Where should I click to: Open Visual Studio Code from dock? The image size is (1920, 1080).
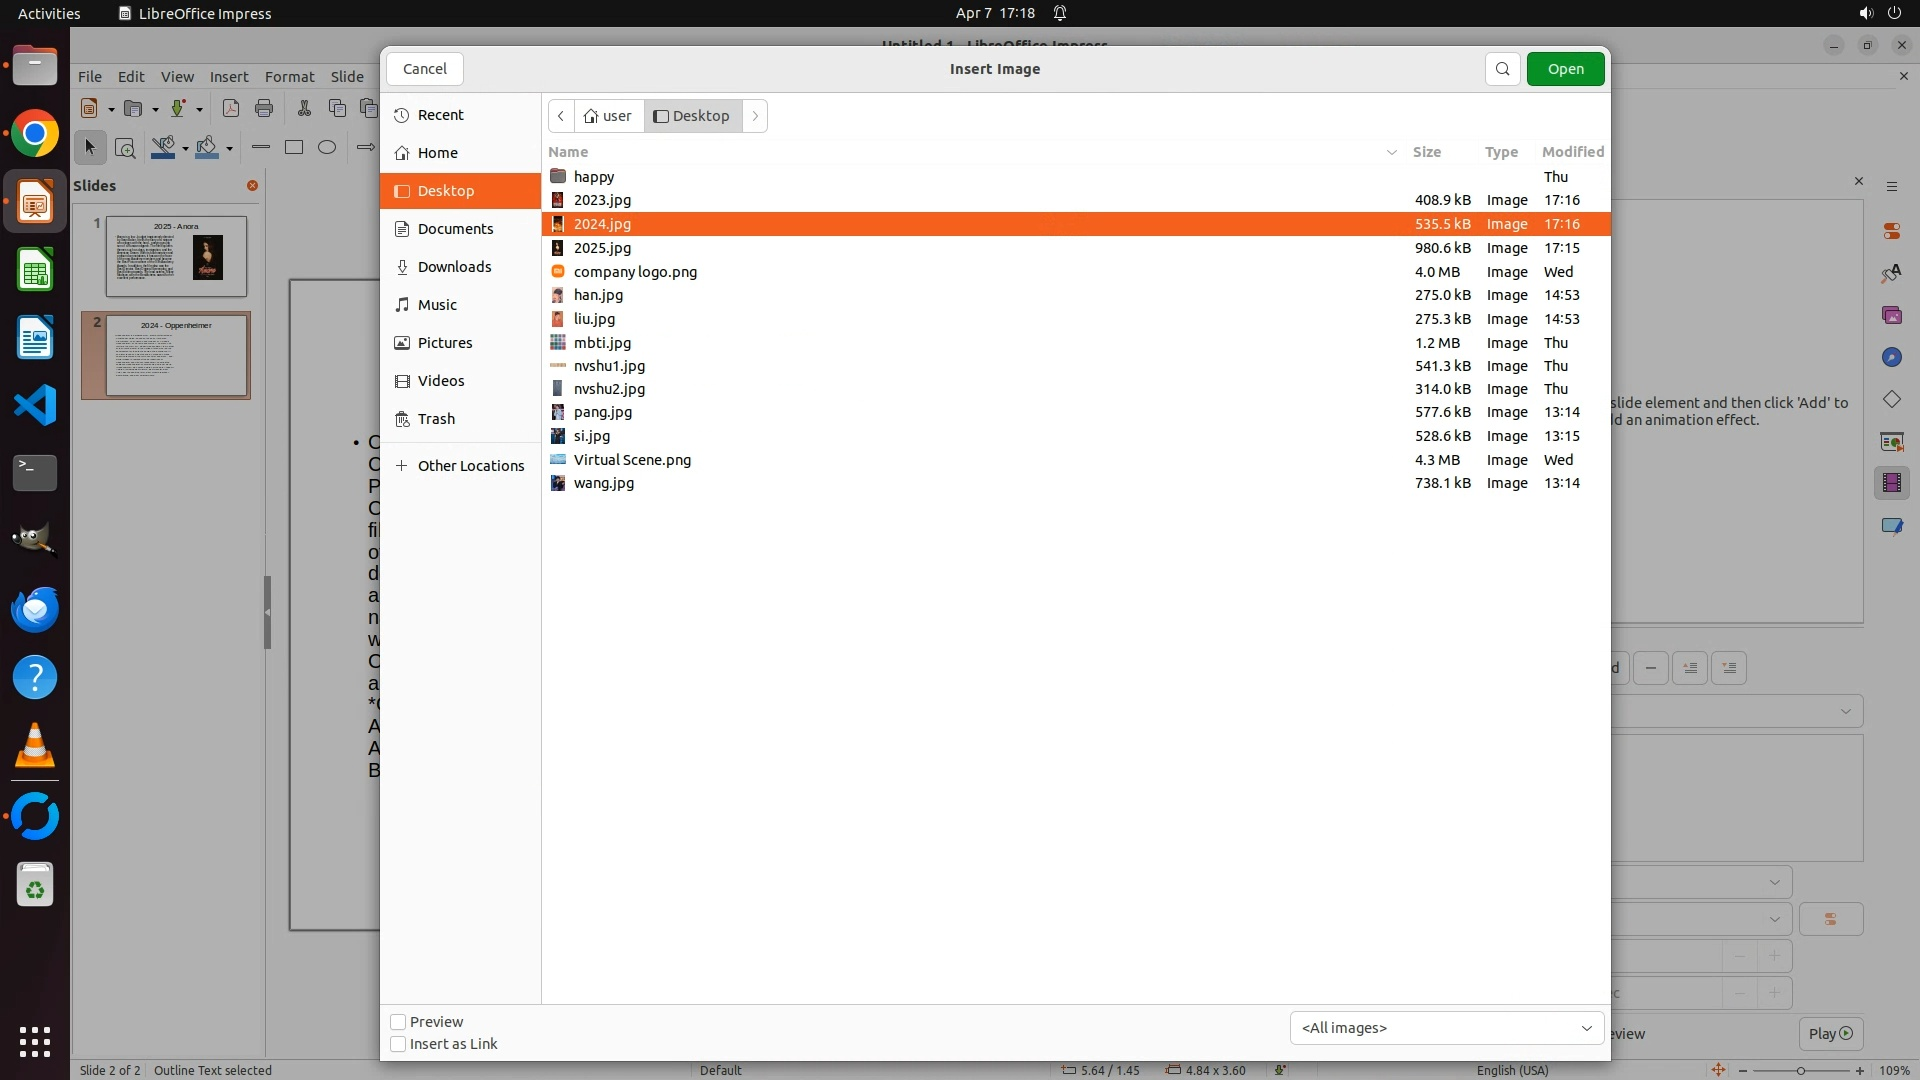coord(35,406)
